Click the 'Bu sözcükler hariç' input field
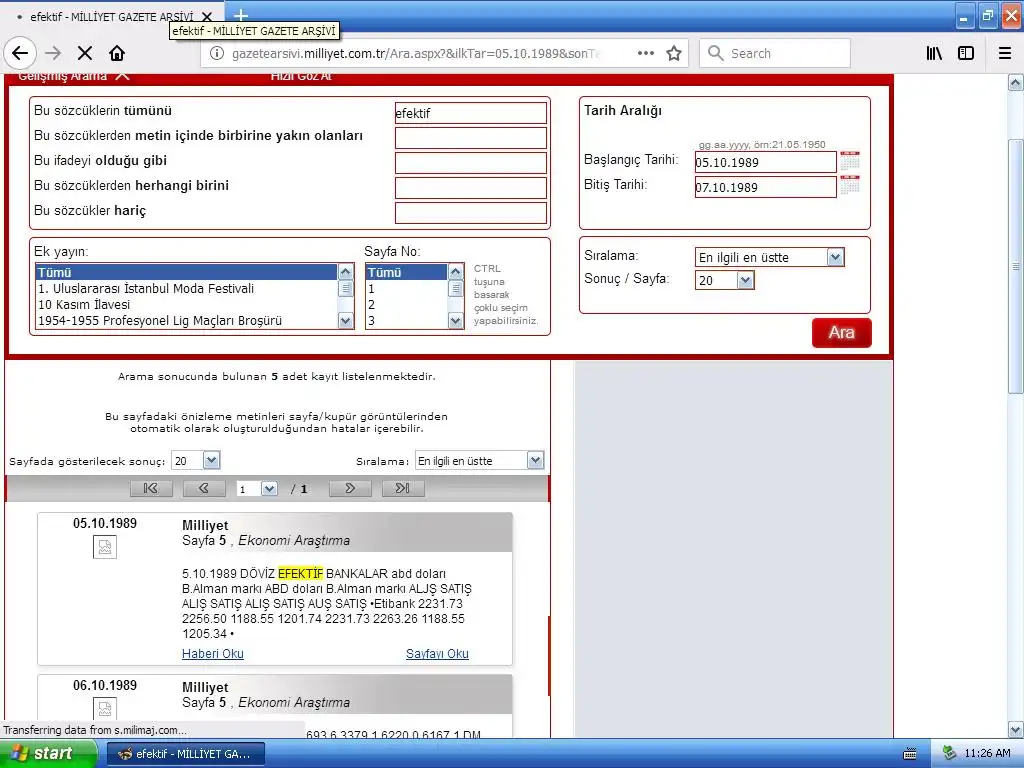The width and height of the screenshot is (1024, 768). (x=471, y=213)
